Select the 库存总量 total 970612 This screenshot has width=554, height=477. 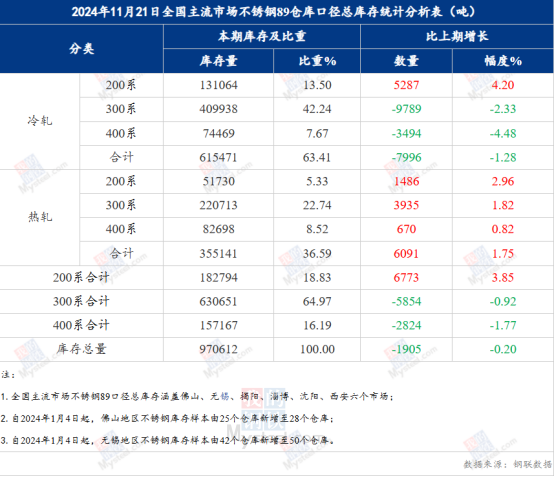click(x=218, y=349)
